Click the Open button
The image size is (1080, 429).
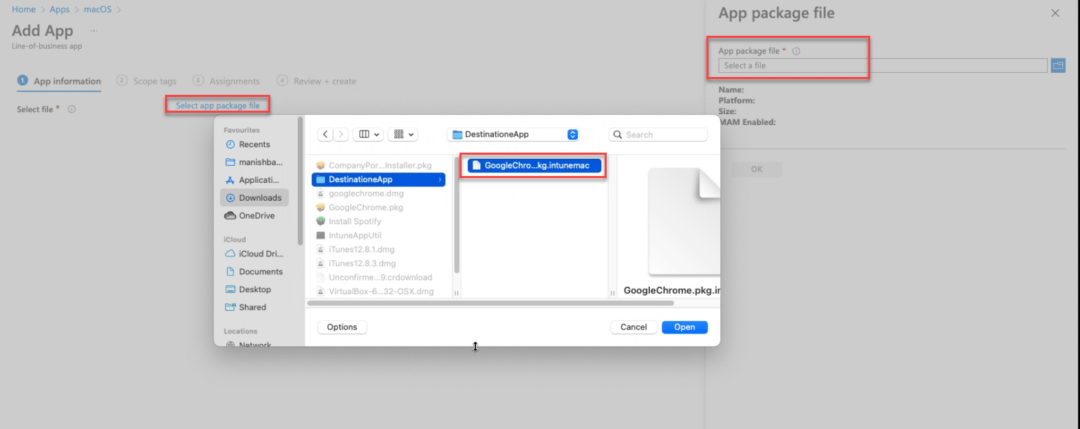coord(685,327)
